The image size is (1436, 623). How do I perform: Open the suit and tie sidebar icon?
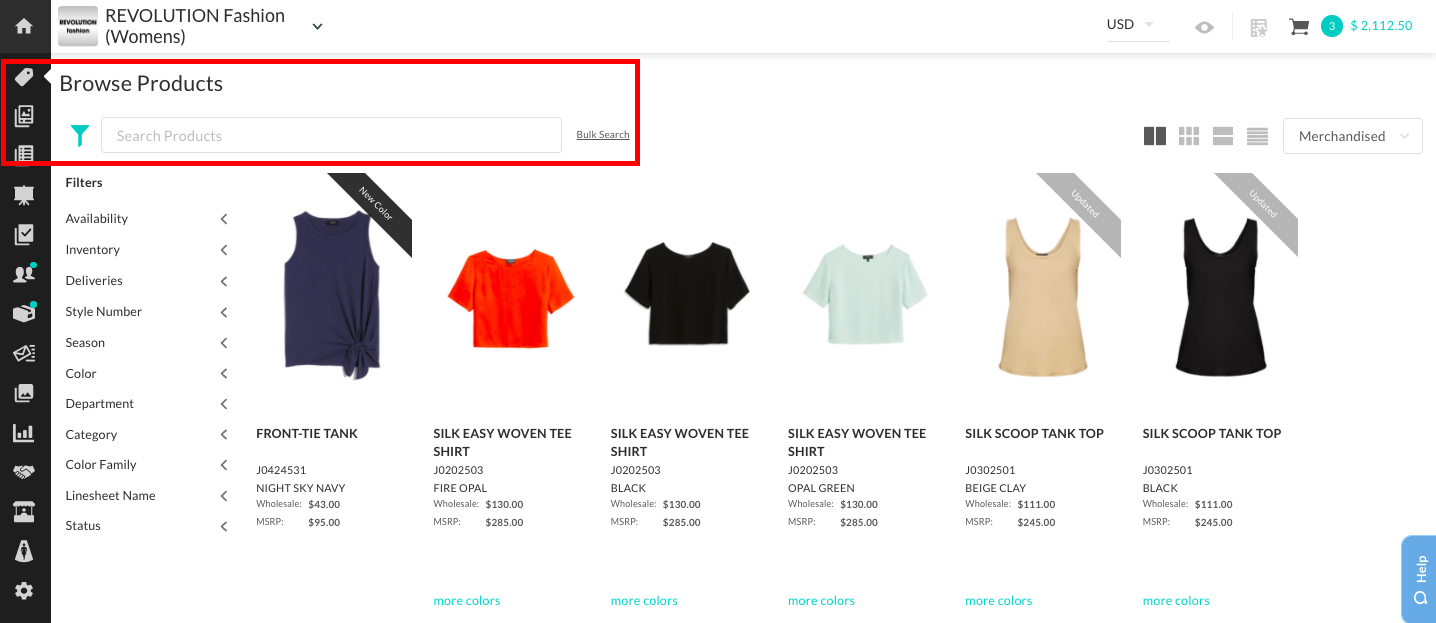pos(24,550)
